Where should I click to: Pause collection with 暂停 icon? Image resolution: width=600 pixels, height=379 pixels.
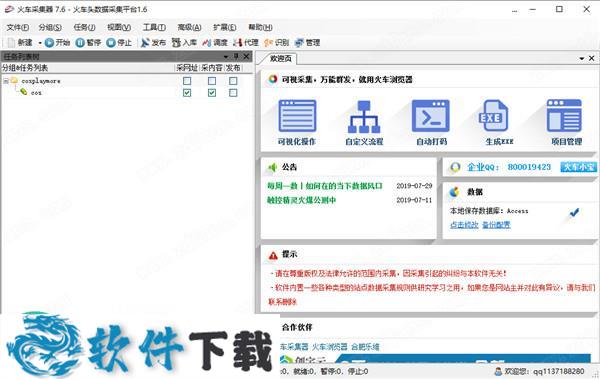(x=80, y=42)
